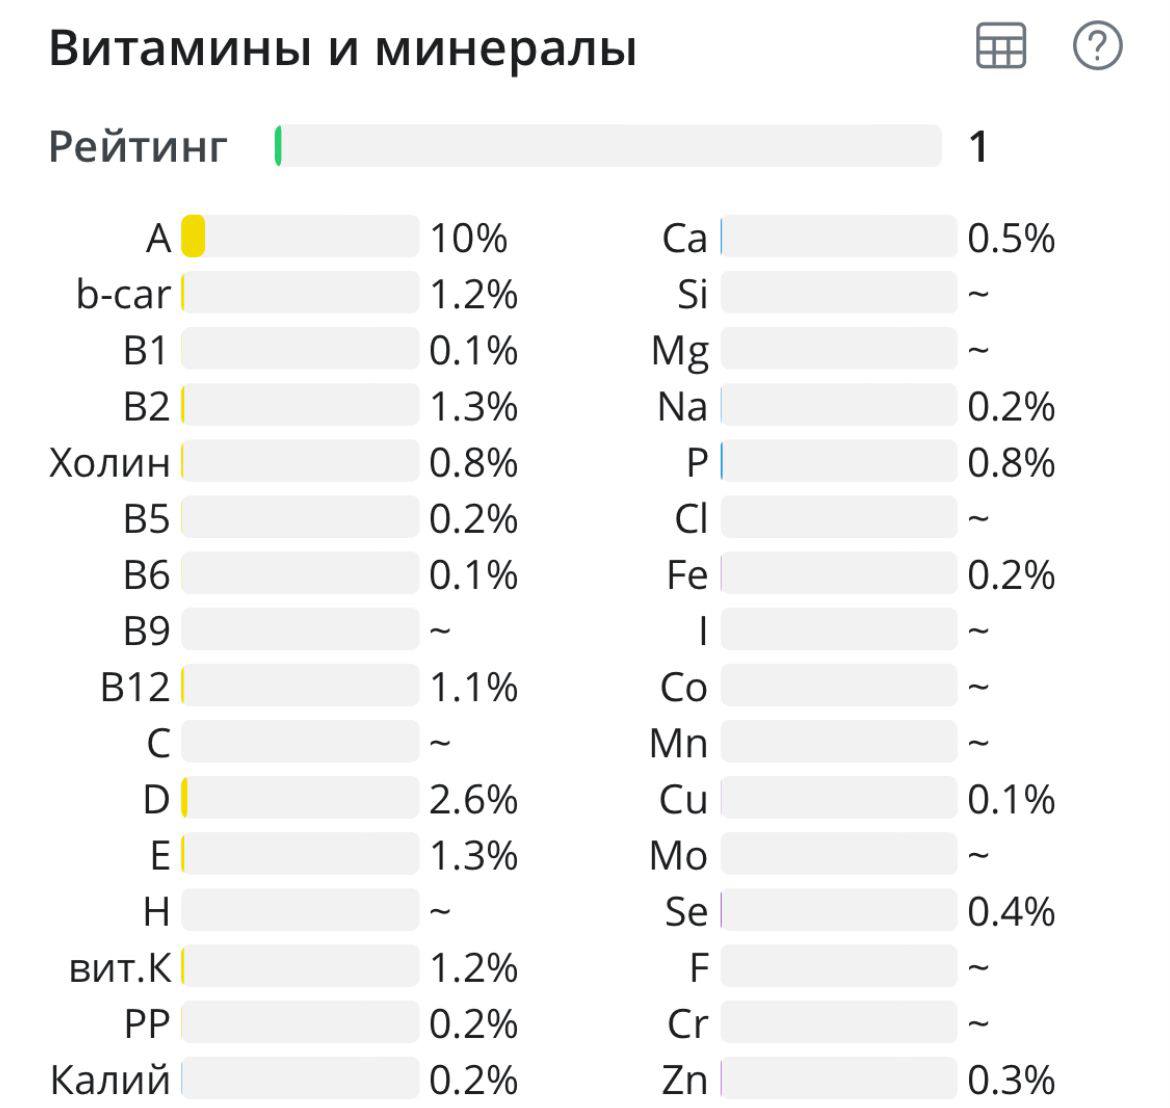The image size is (1170, 1108).
Task: Open the table view icon
Action: pyautogui.click(x=1001, y=46)
